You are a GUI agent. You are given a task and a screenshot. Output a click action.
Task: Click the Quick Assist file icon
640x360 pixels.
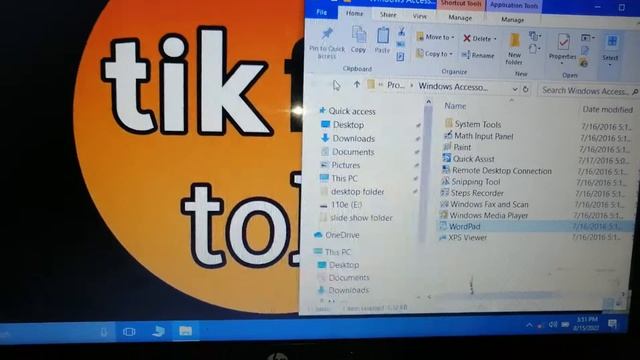click(447, 158)
